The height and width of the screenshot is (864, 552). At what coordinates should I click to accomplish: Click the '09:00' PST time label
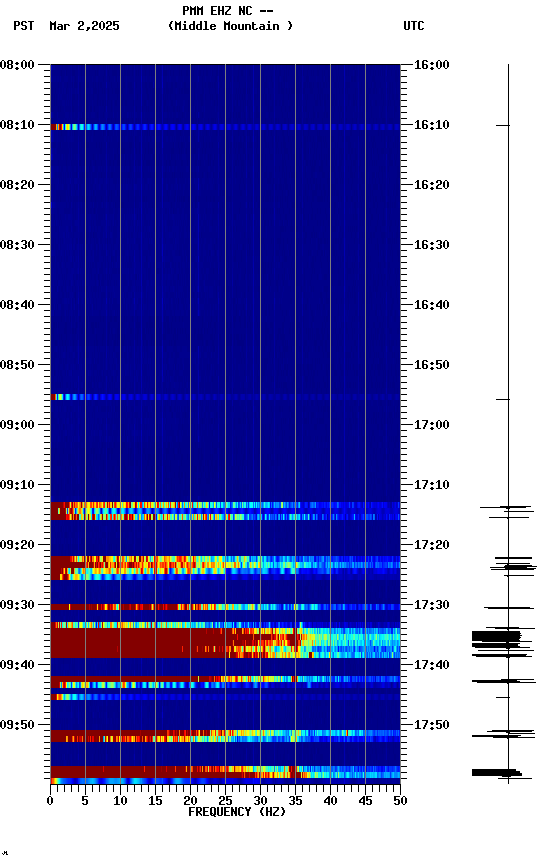pyautogui.click(x=17, y=425)
